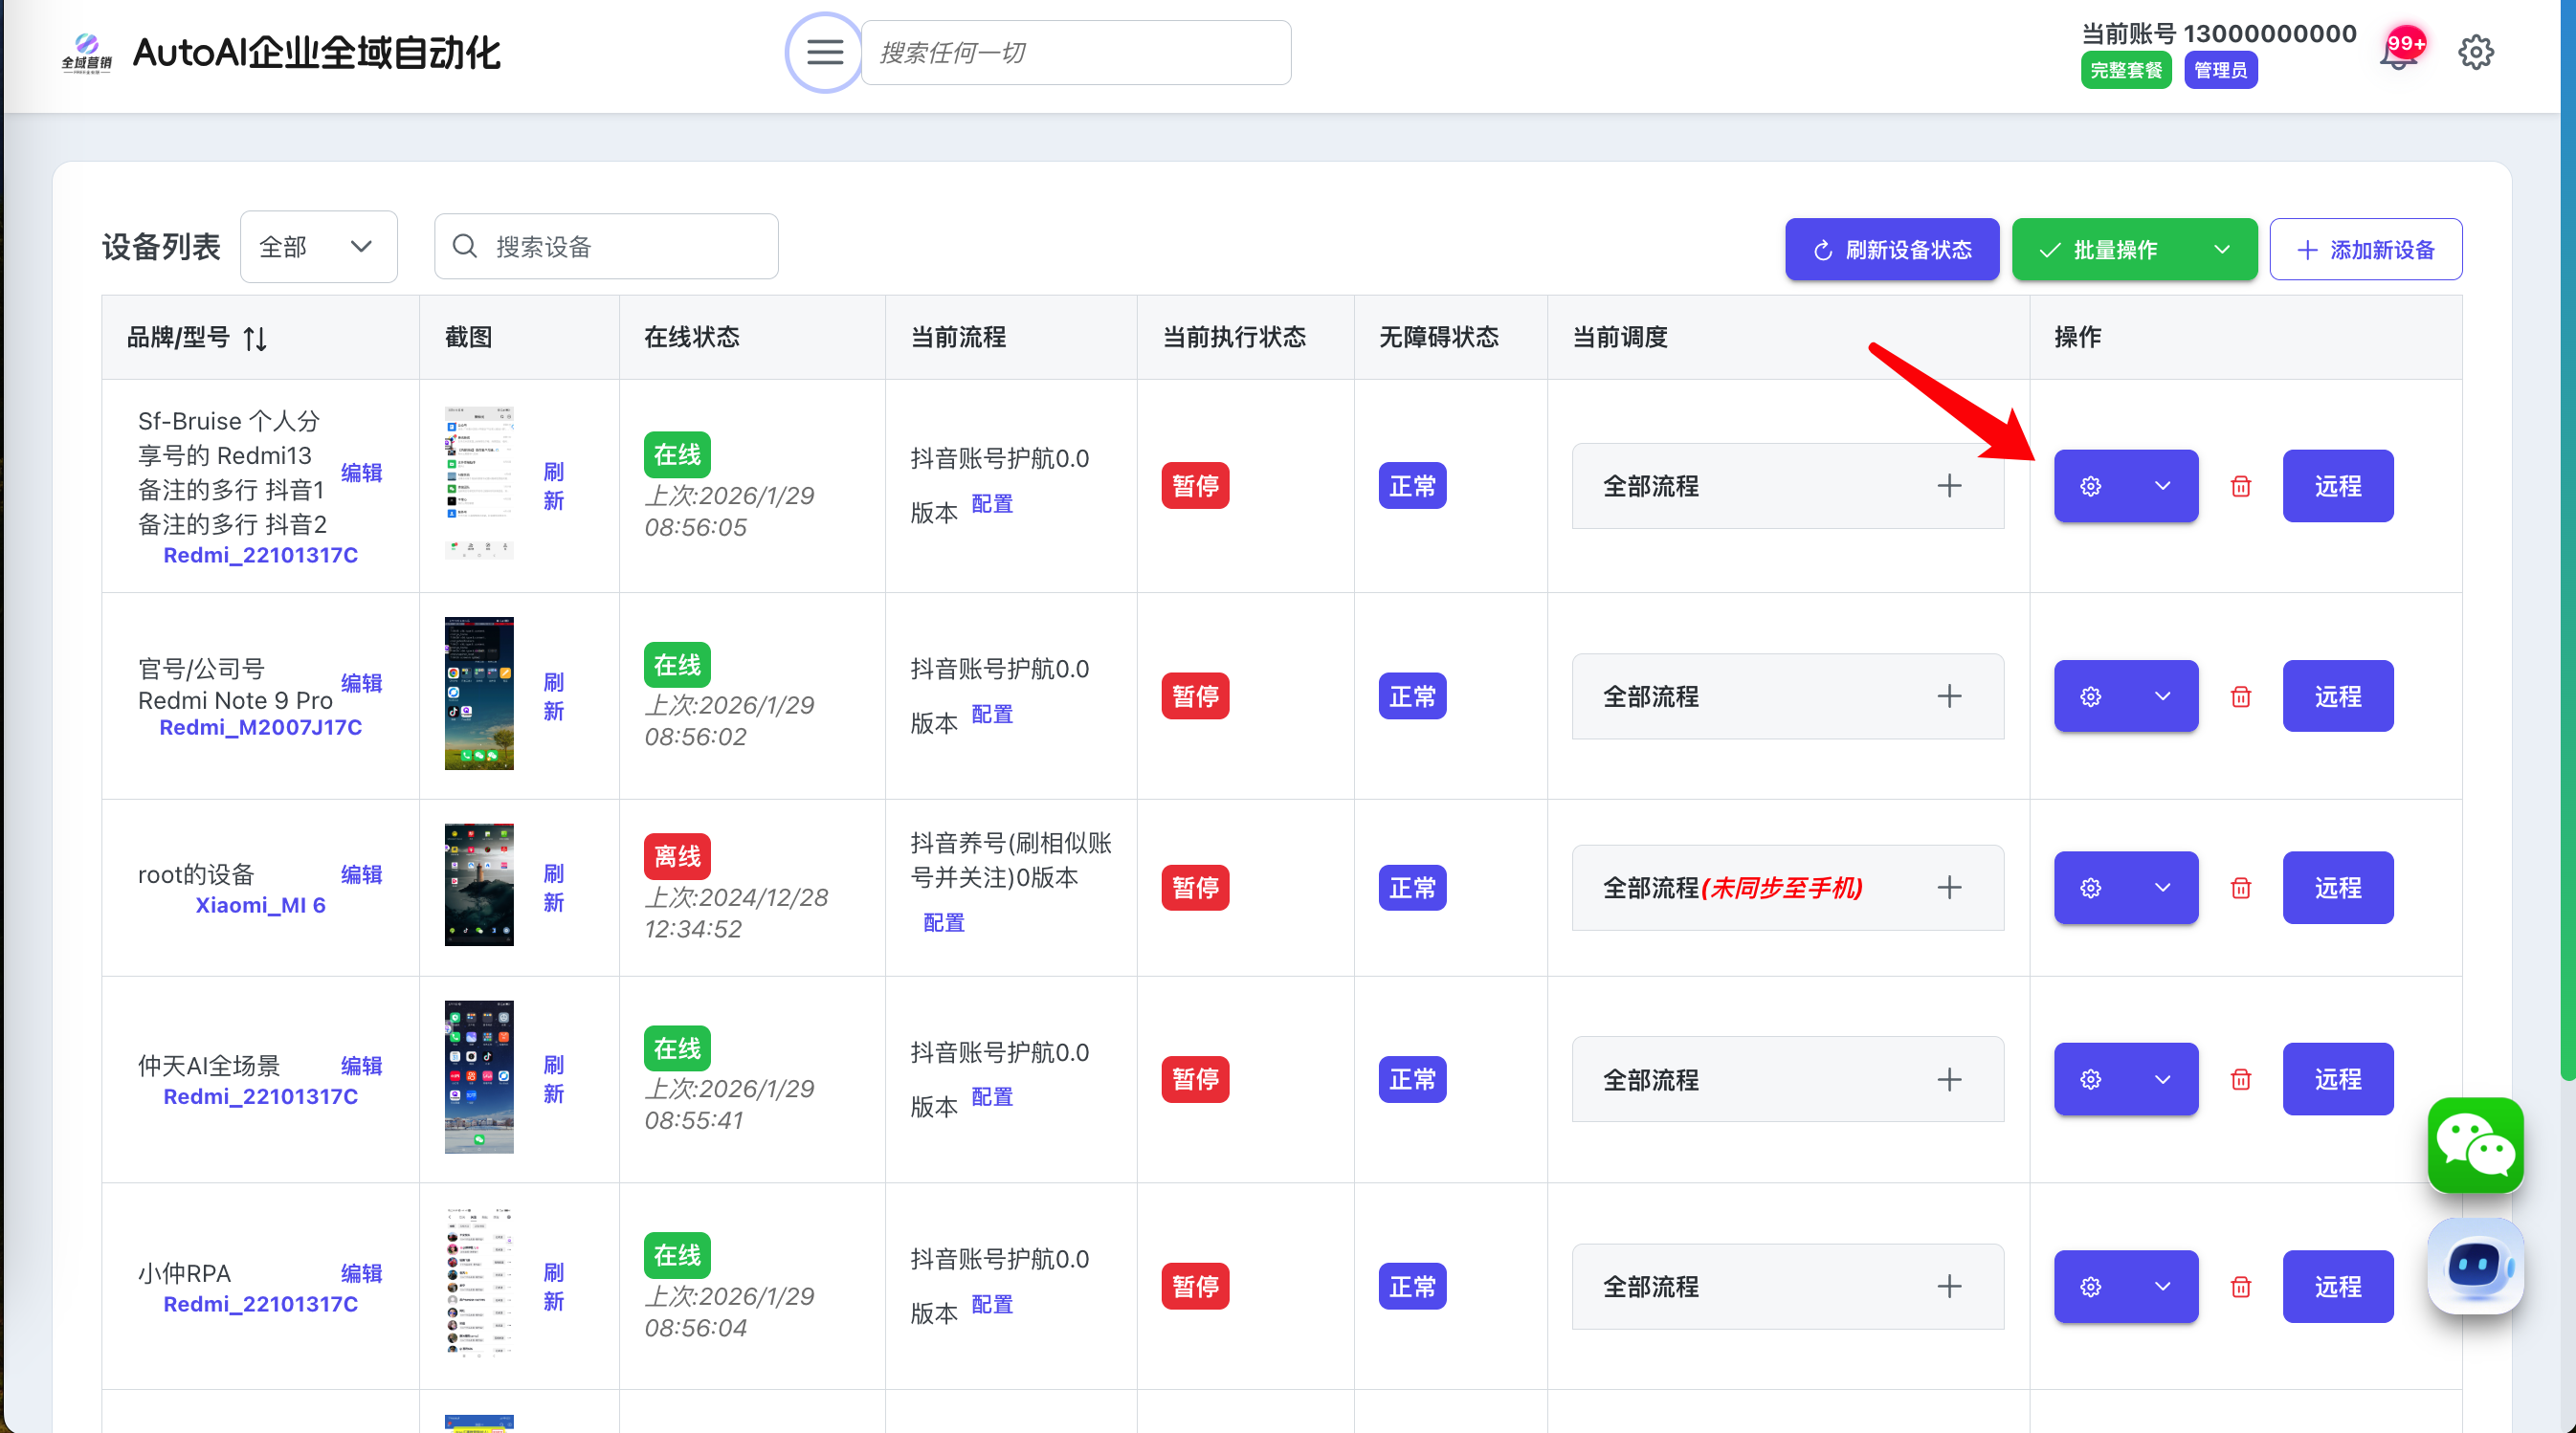Click 远程 button for root的设备

2337,888
